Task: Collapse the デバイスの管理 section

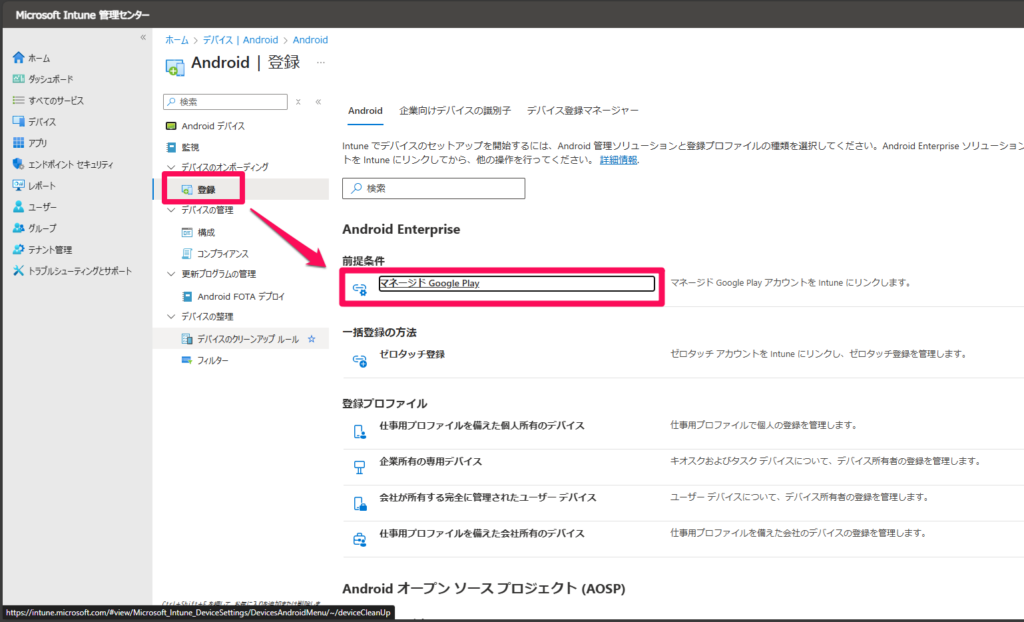Action: (171, 210)
